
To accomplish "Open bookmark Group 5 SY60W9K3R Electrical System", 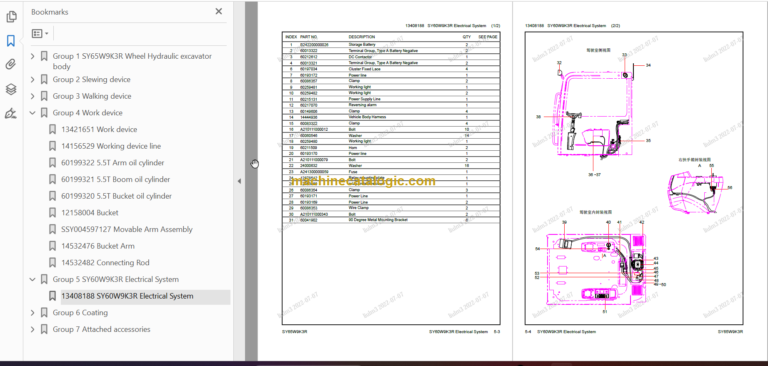I will [x=116, y=279].
